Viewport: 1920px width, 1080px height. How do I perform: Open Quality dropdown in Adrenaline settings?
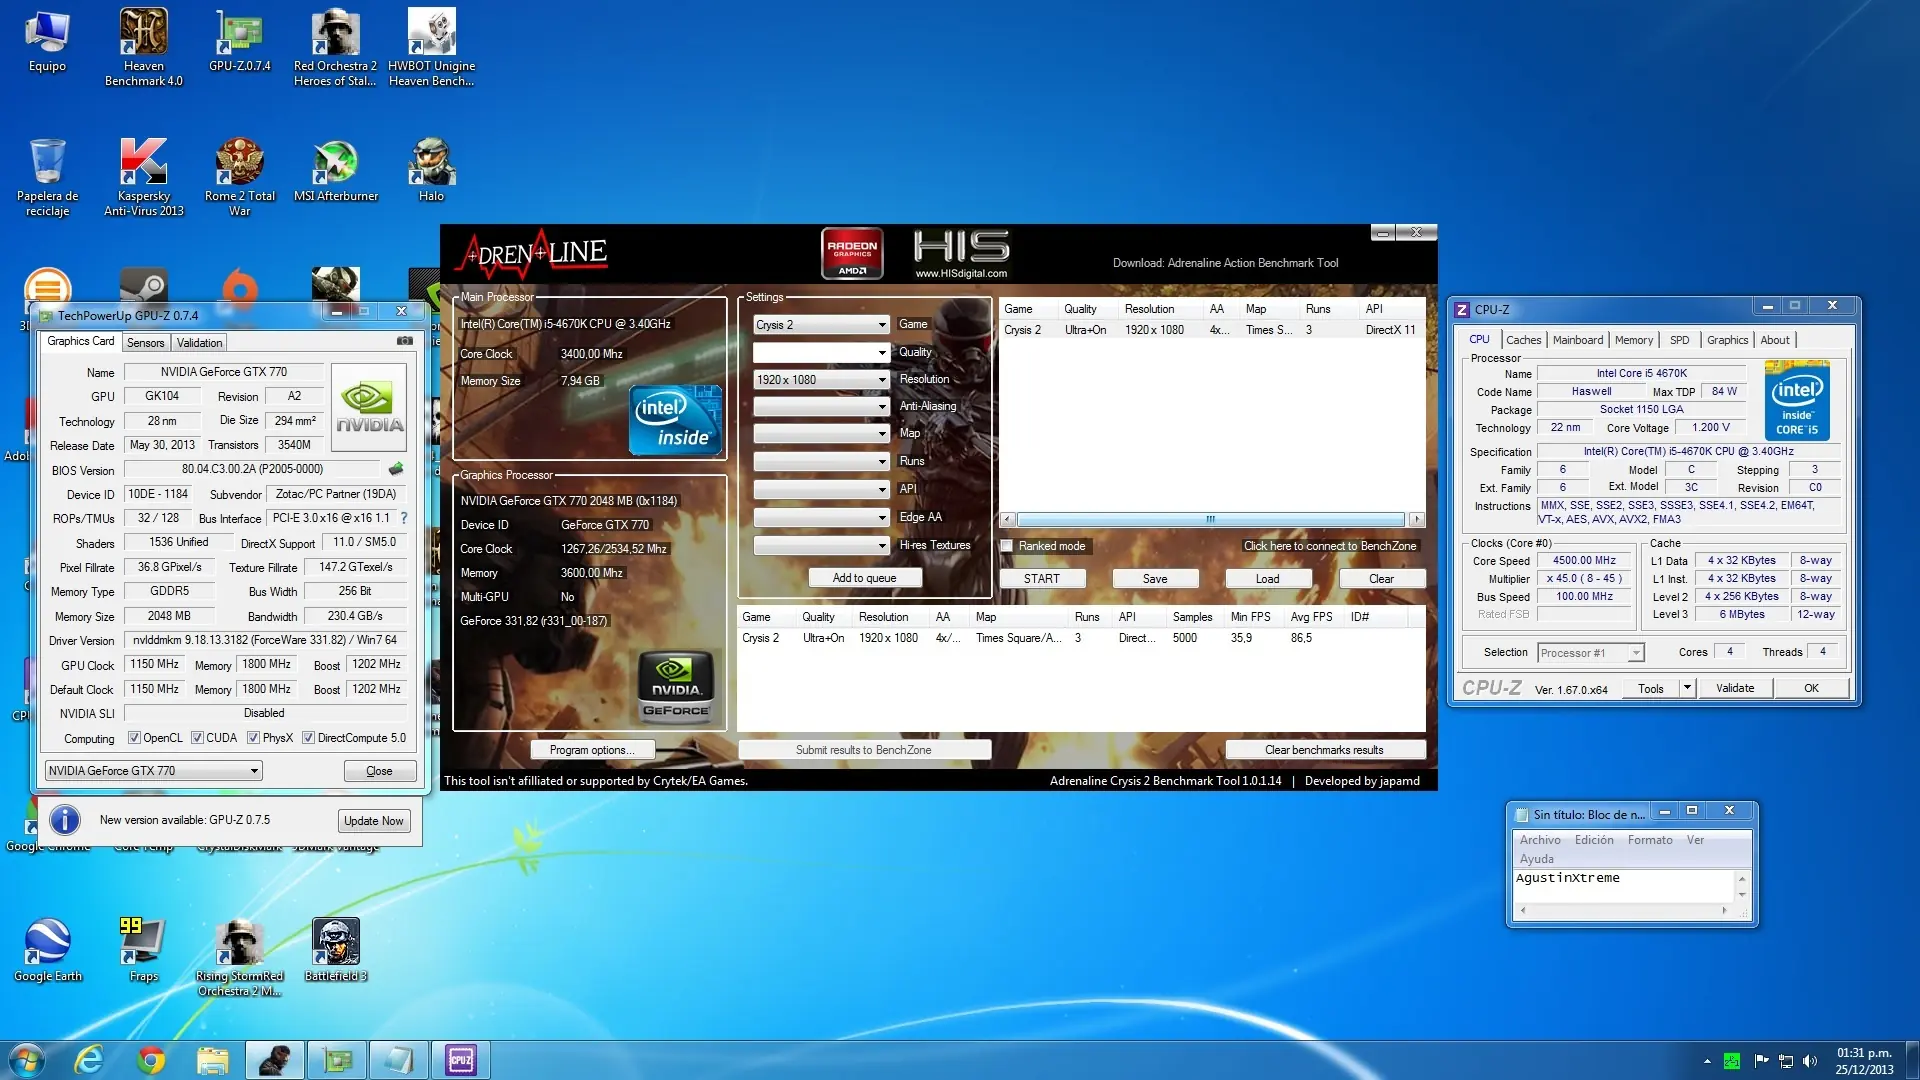(821, 352)
